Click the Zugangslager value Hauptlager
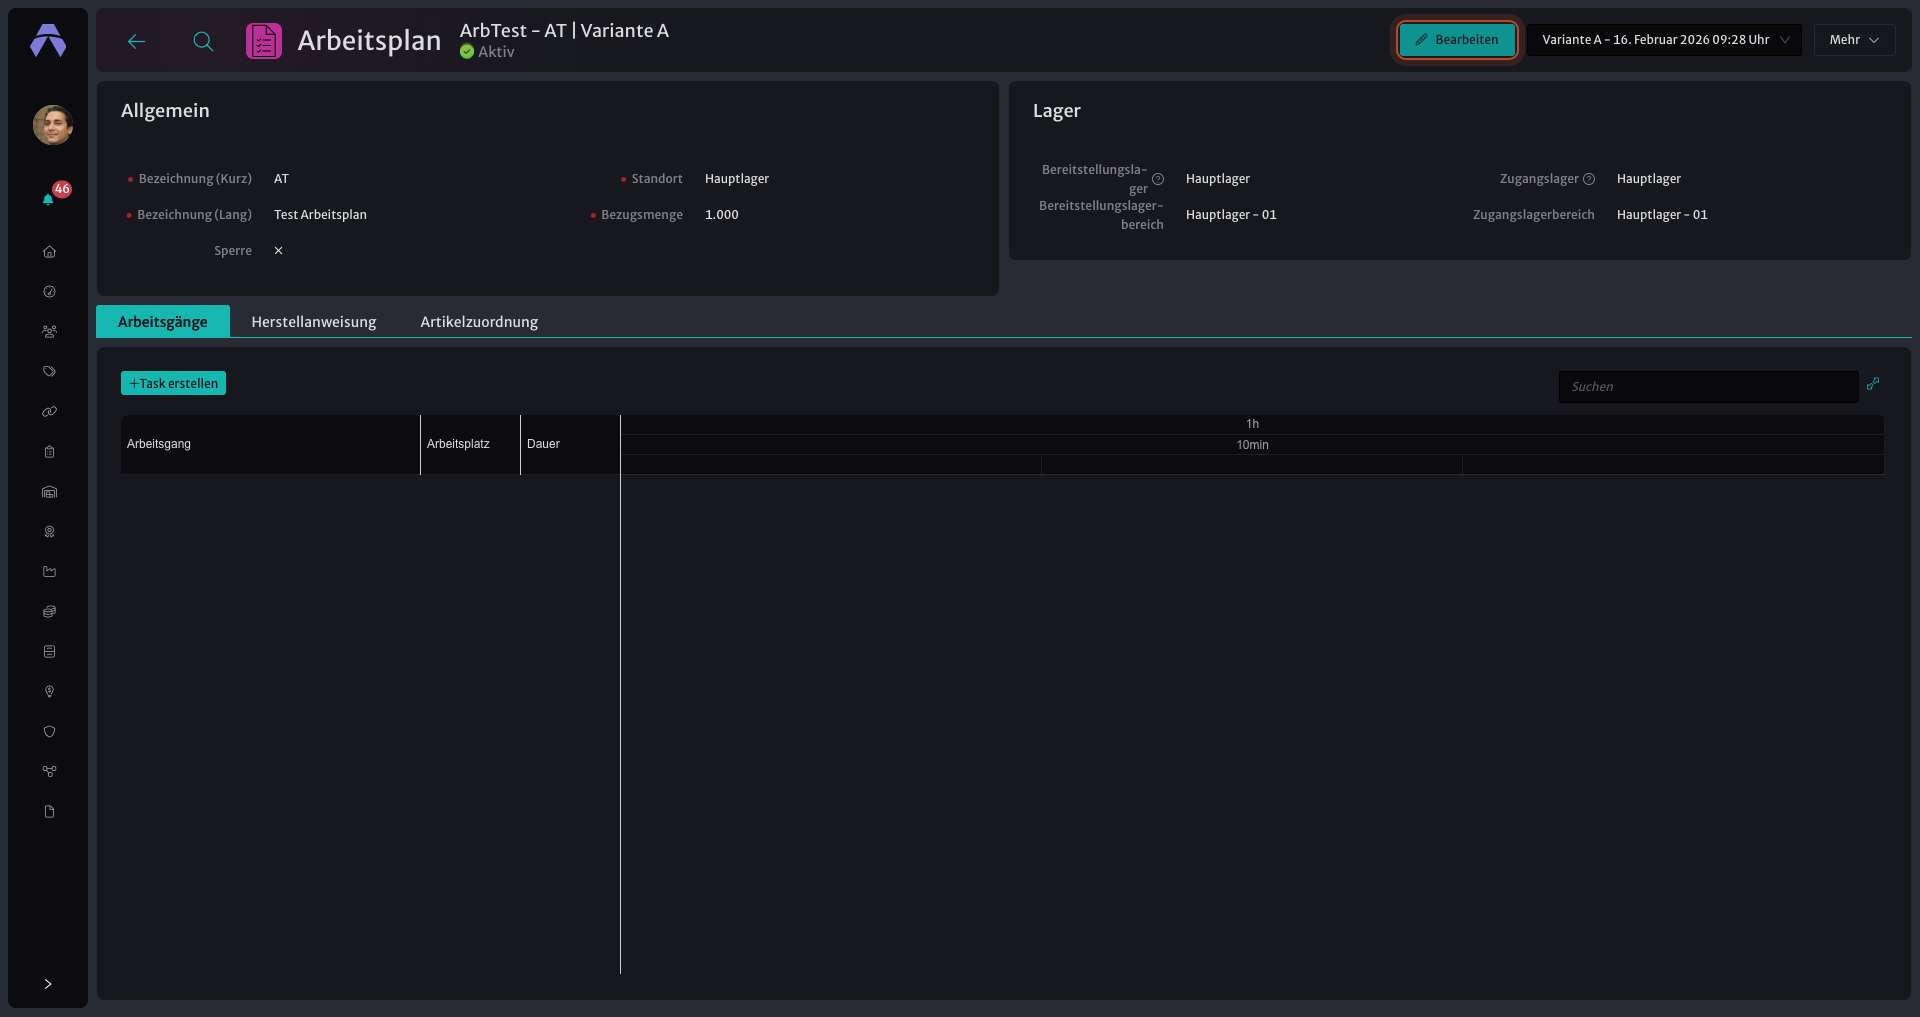Screen dimensions: 1920x1017 click(1649, 179)
